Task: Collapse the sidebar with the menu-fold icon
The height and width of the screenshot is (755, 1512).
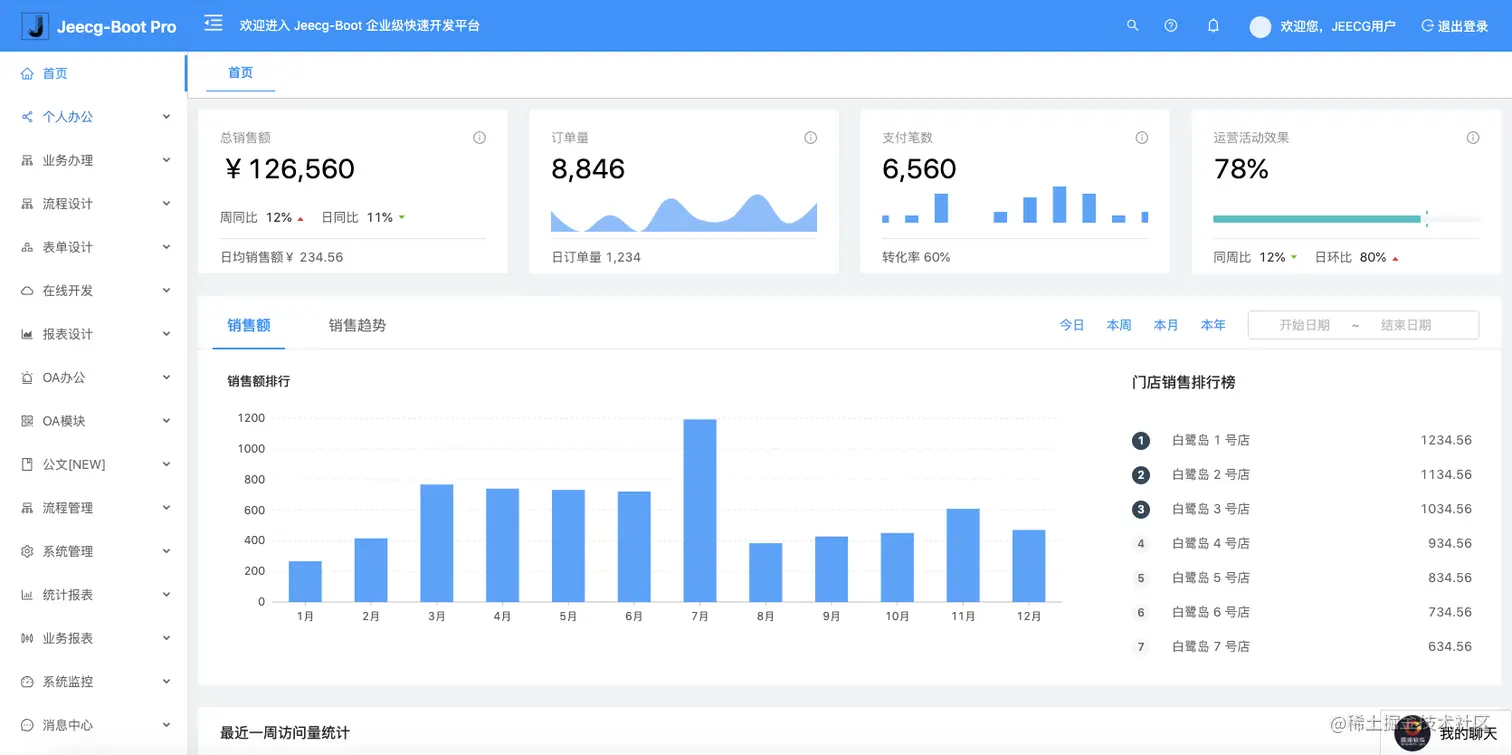Action: [213, 23]
